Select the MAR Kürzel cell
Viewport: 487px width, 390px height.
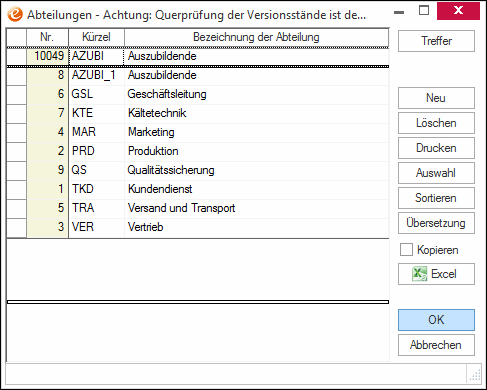pyautogui.click(x=96, y=132)
